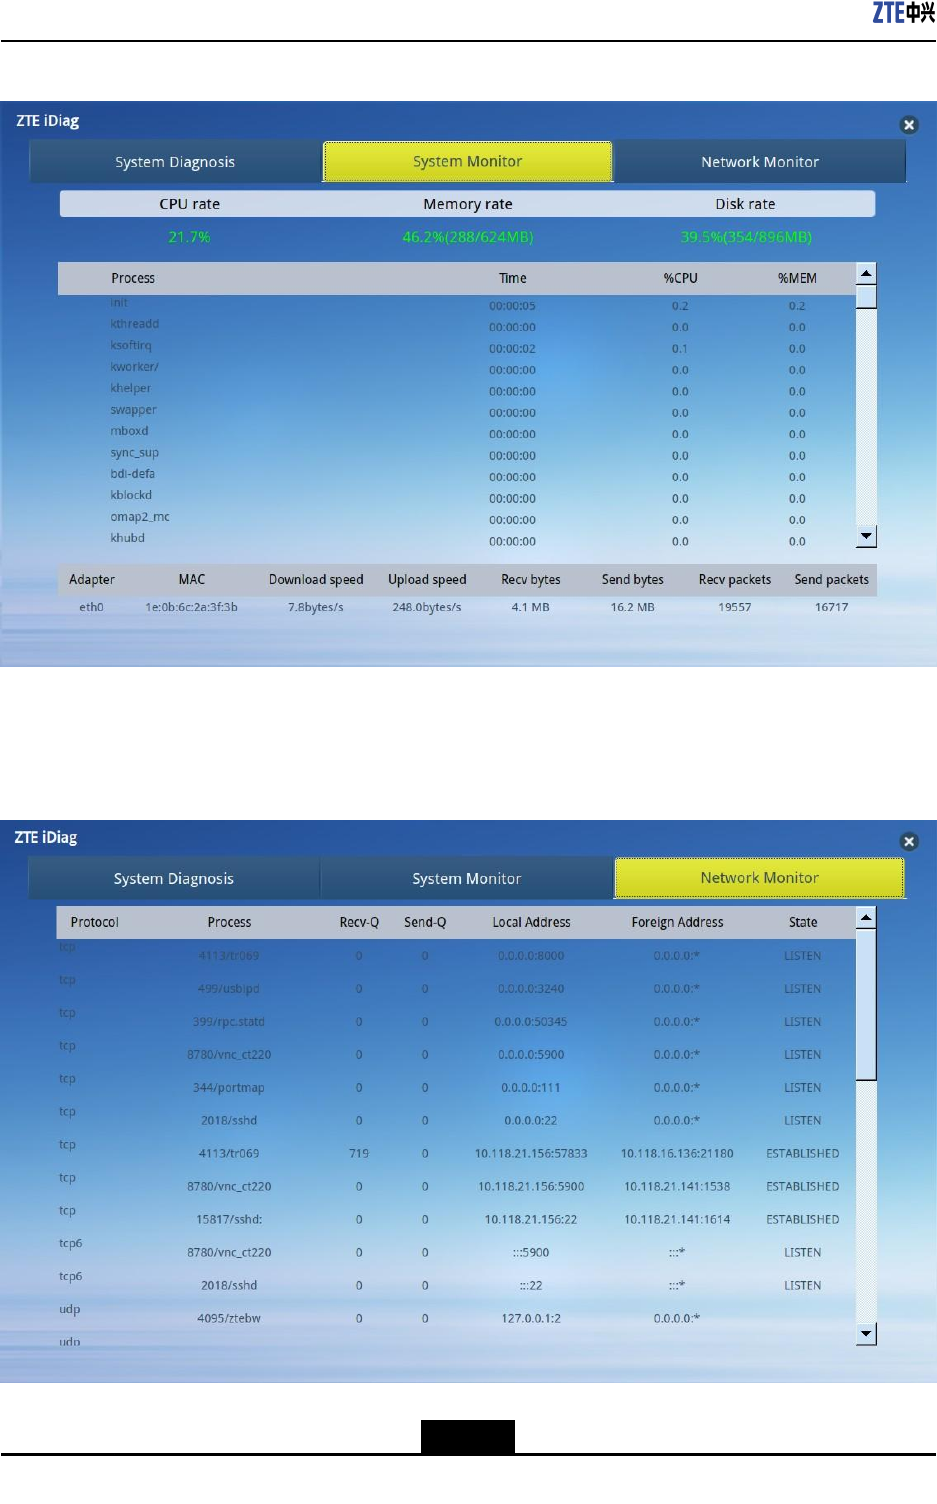Click local address 127.0.0.1:2

531,1318
